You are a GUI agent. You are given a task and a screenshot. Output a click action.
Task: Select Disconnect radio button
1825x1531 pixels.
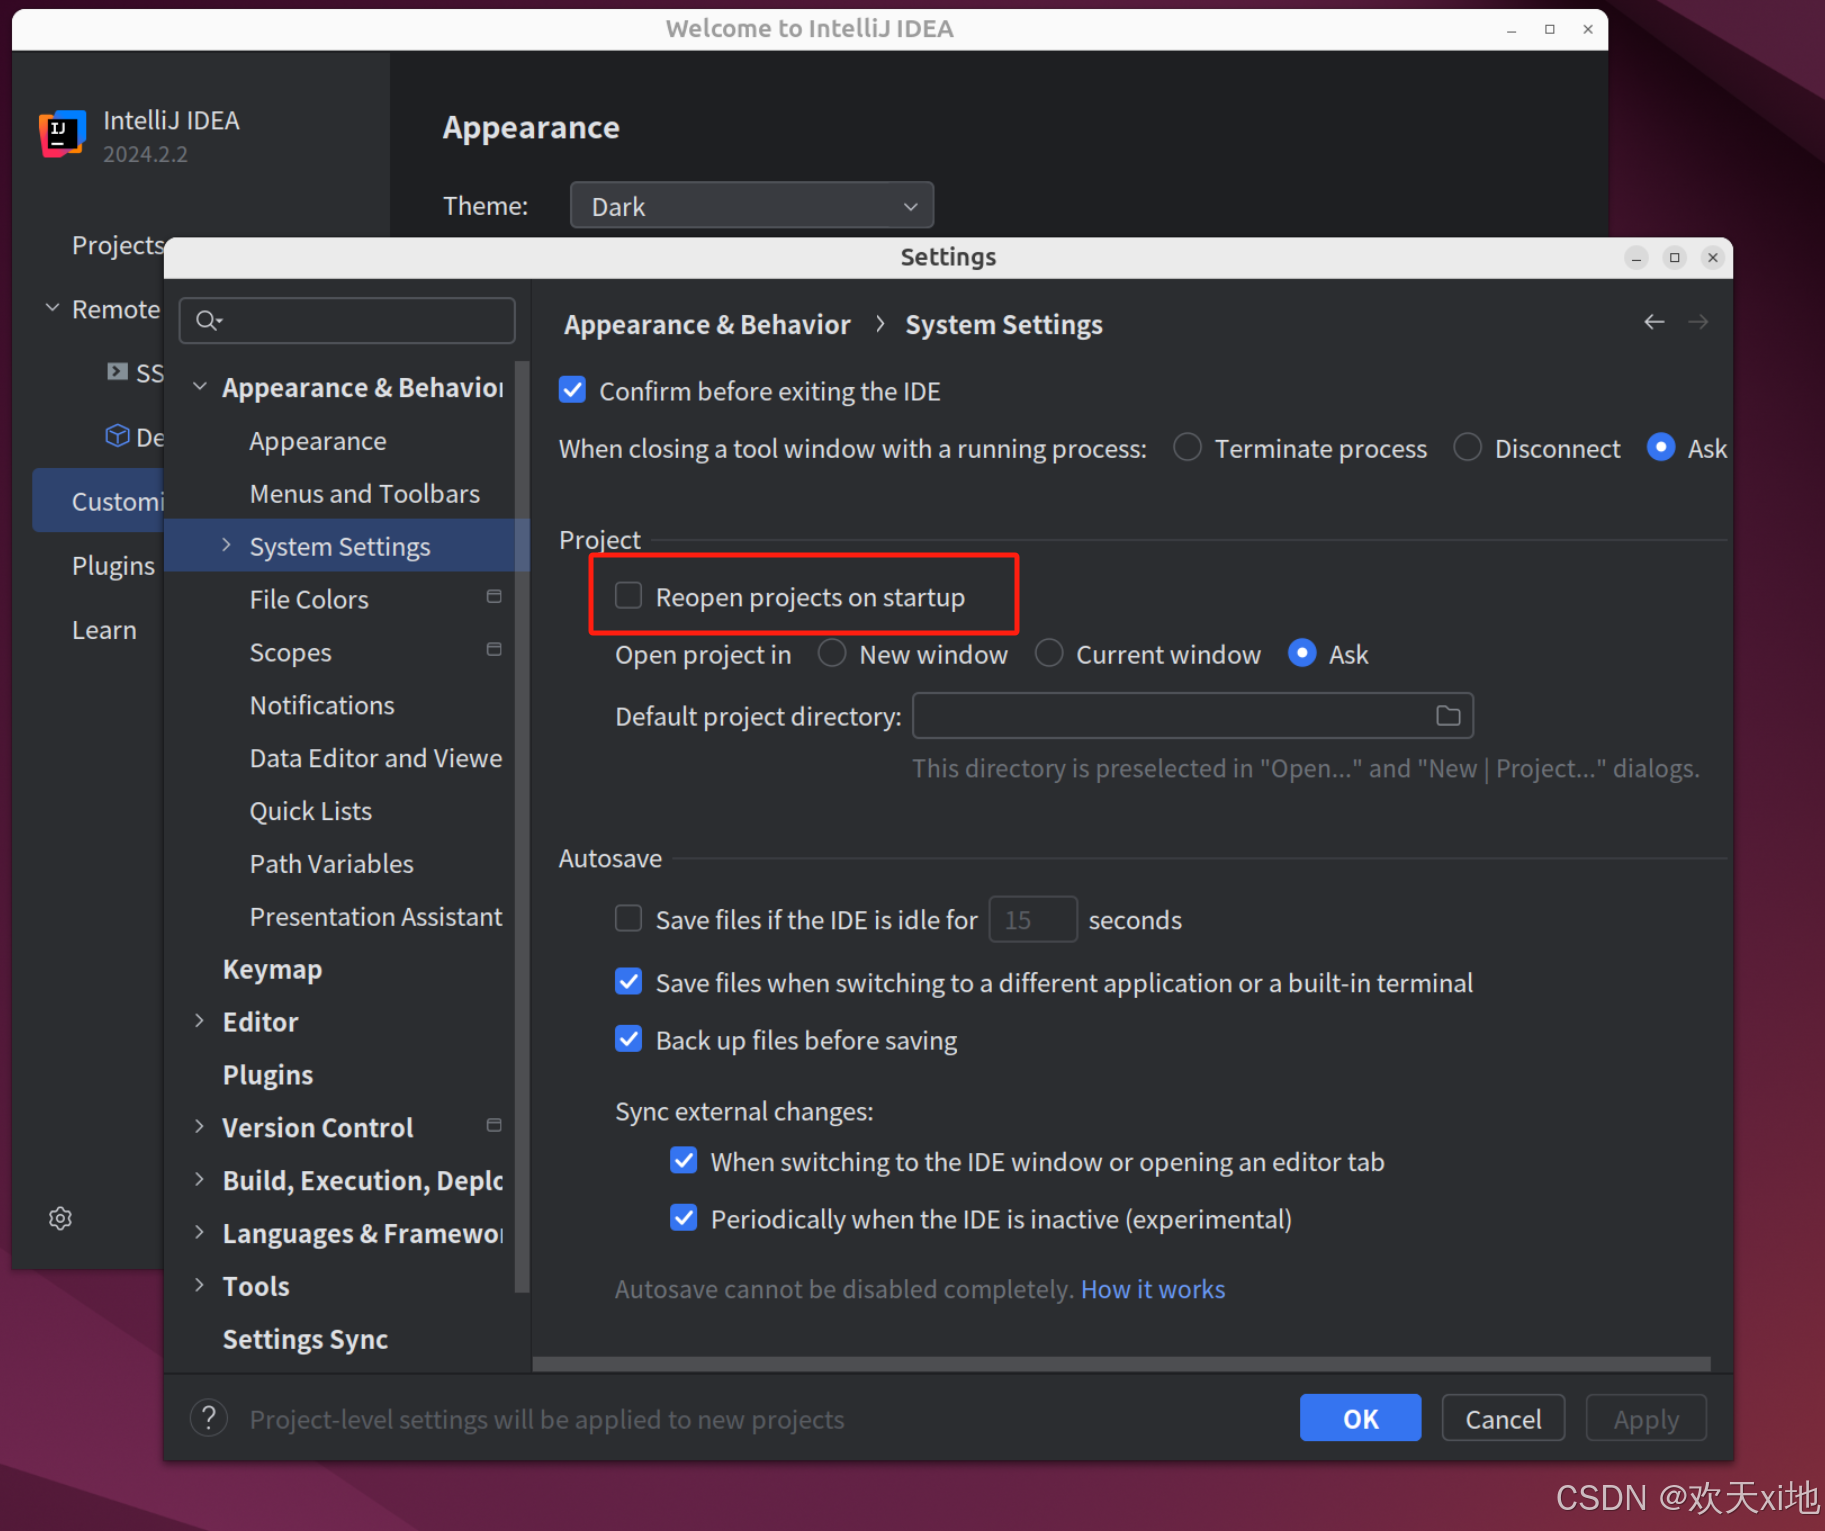1467,447
